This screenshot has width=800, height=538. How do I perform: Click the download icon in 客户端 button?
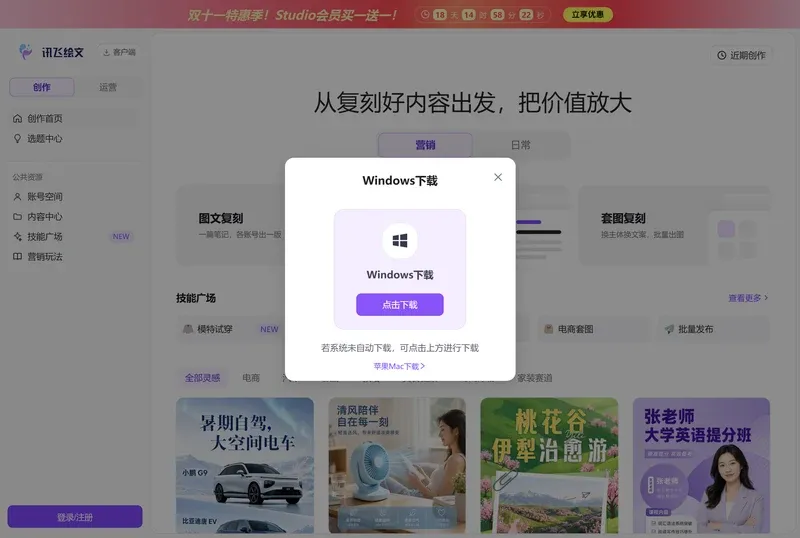coord(106,52)
